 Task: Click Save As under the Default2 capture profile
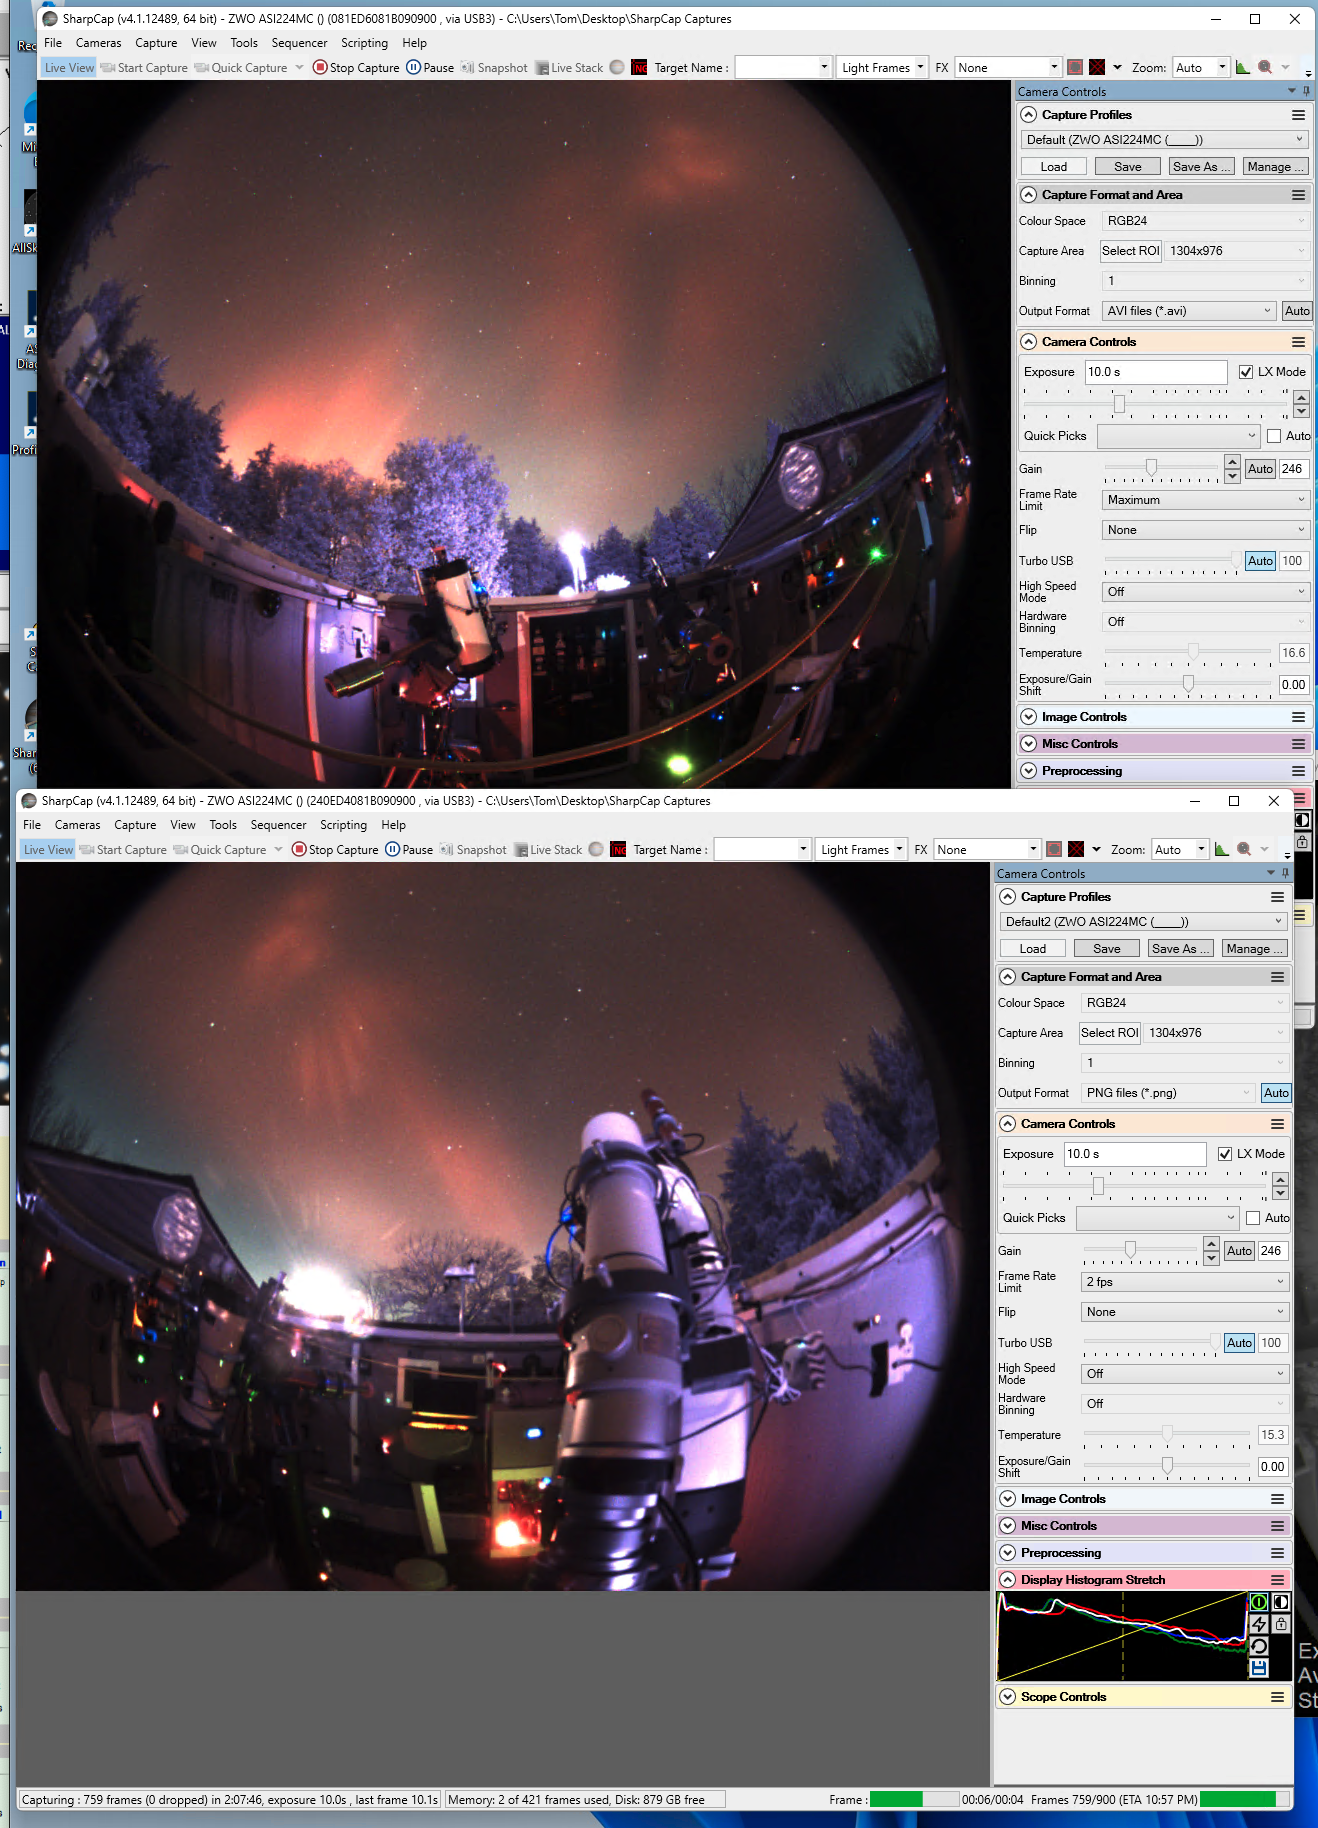1180,949
